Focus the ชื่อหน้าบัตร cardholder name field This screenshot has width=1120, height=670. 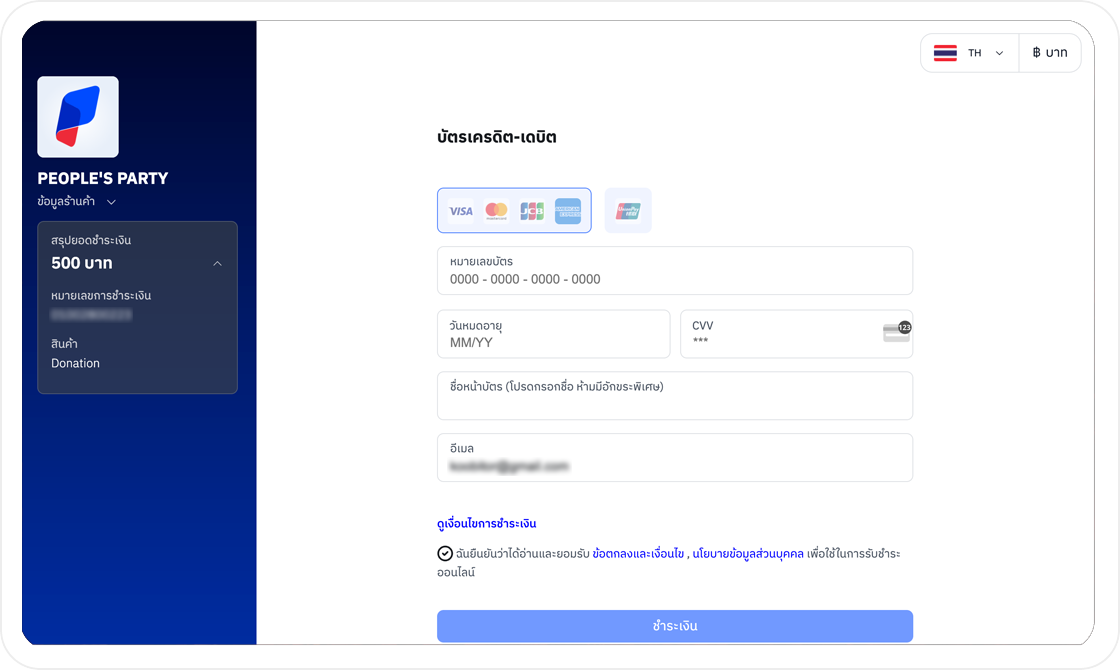click(x=675, y=396)
